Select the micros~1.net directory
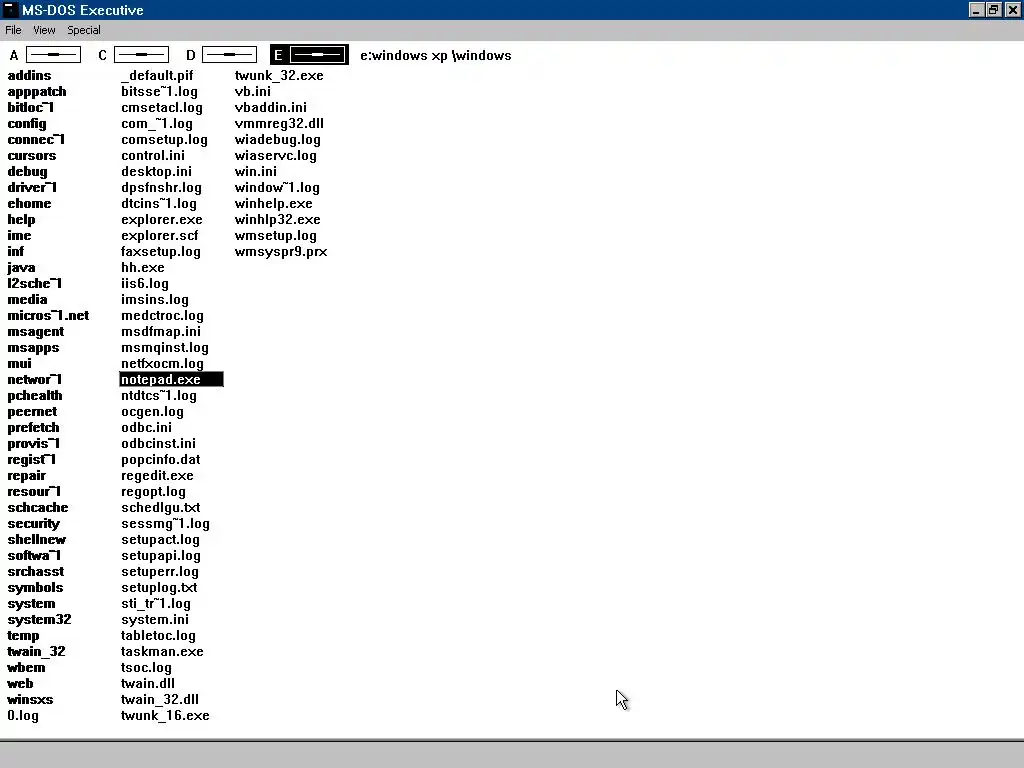1024x768 pixels. point(48,315)
